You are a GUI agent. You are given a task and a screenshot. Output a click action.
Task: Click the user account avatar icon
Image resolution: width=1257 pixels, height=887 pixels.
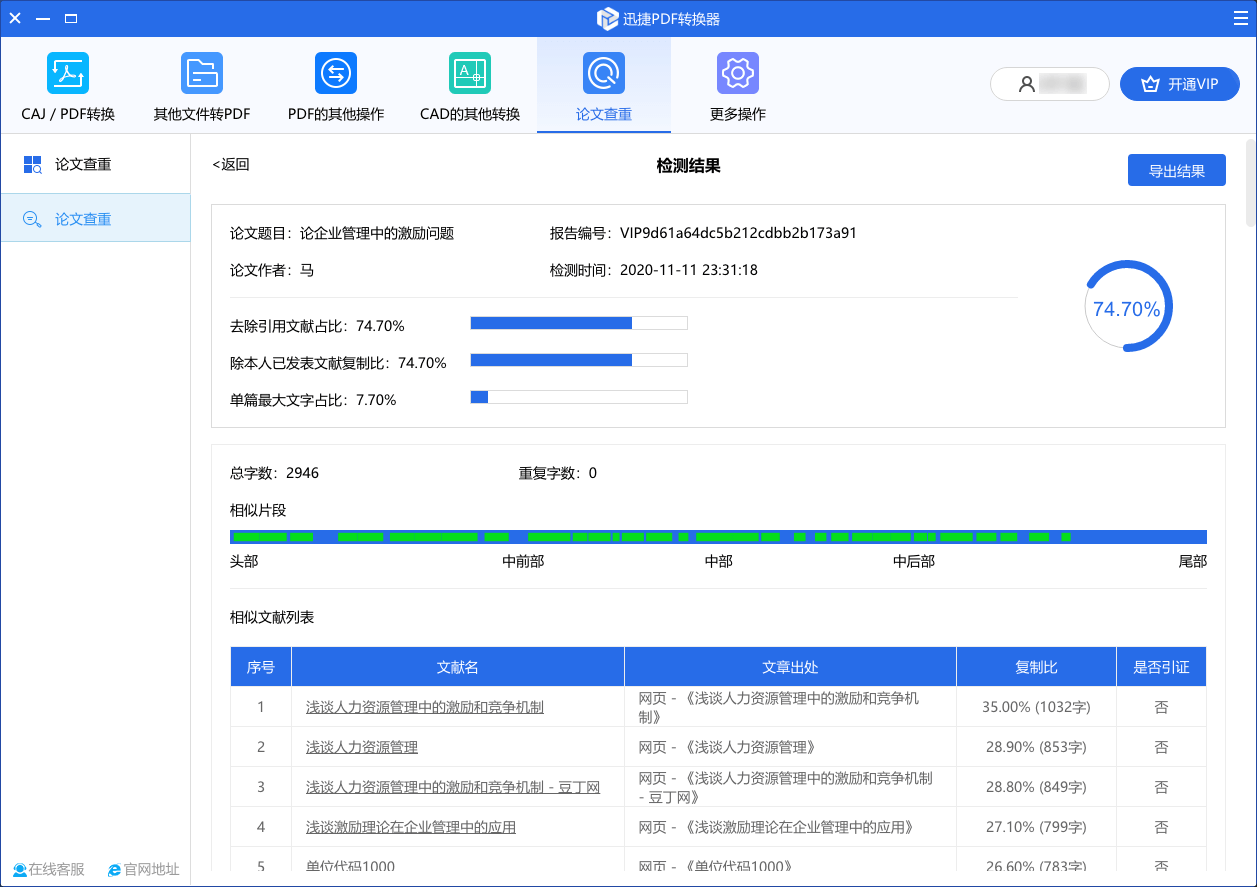1027,85
